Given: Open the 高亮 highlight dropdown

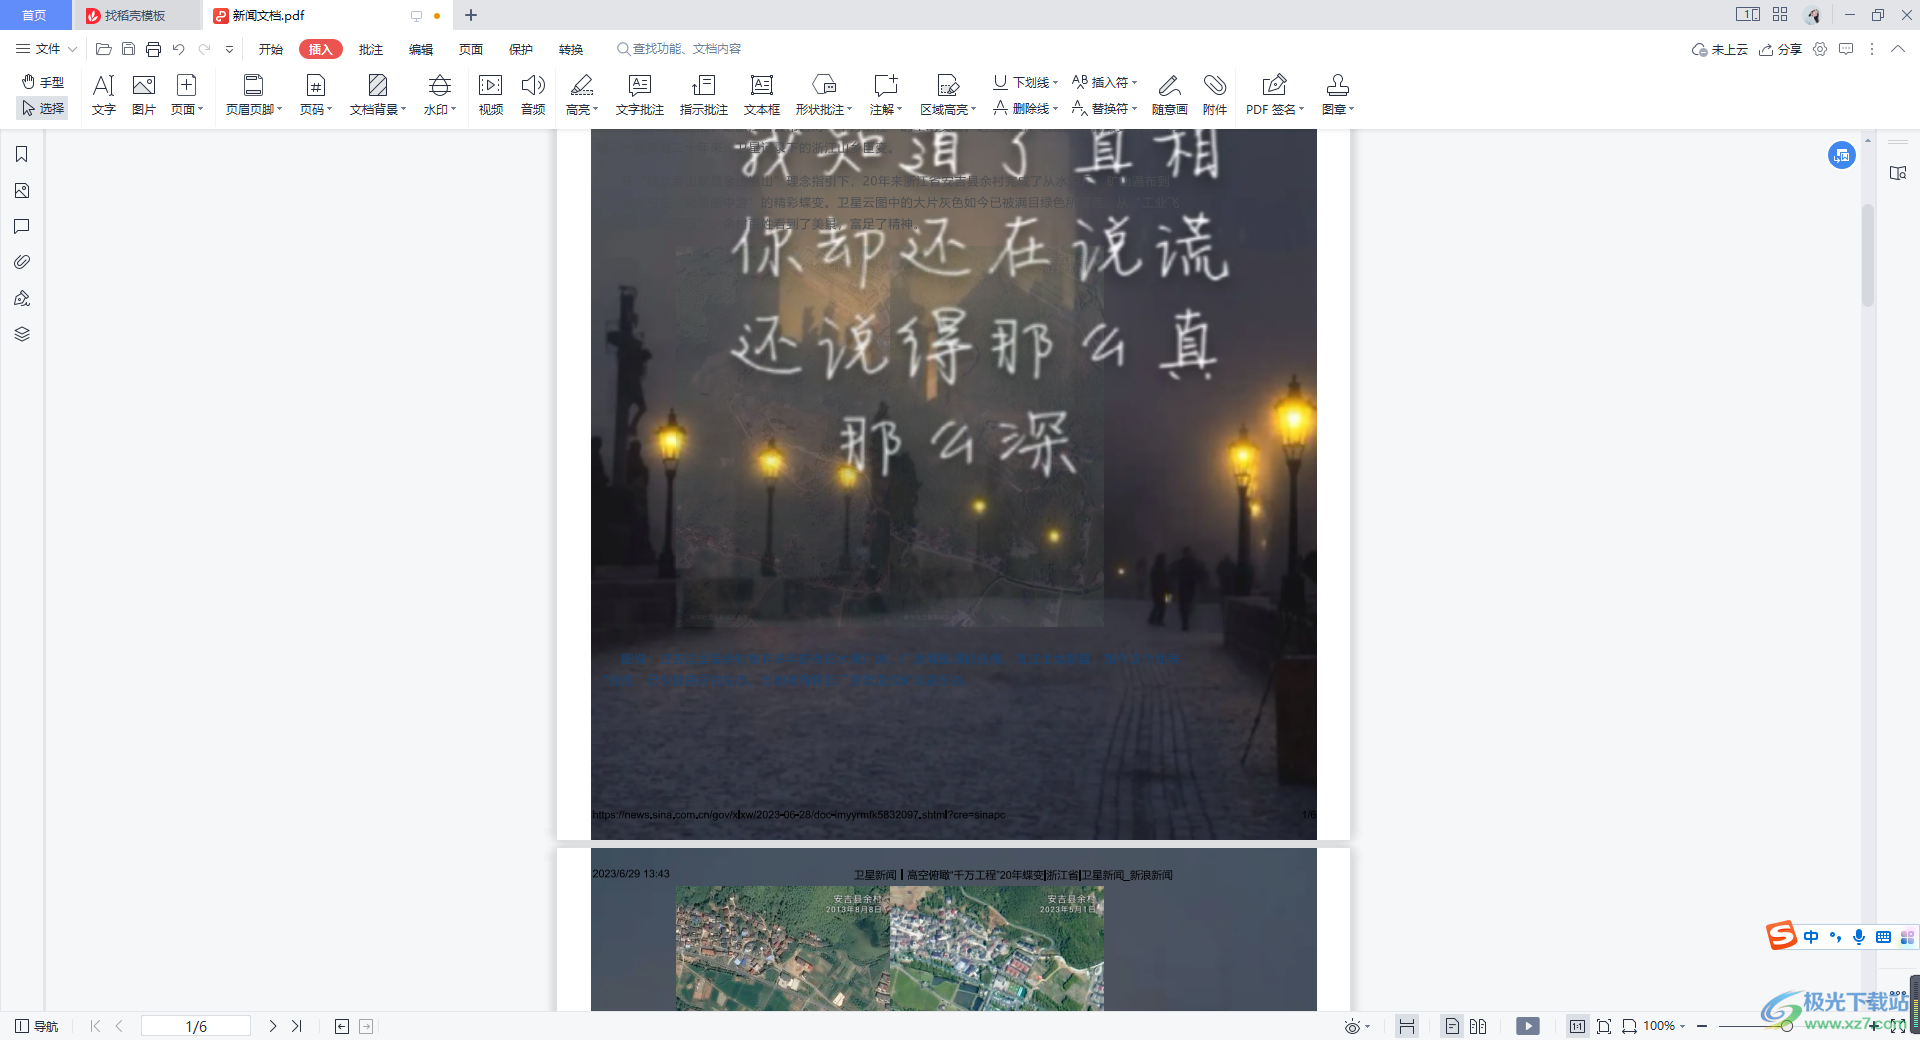Looking at the screenshot, I should (x=582, y=95).
